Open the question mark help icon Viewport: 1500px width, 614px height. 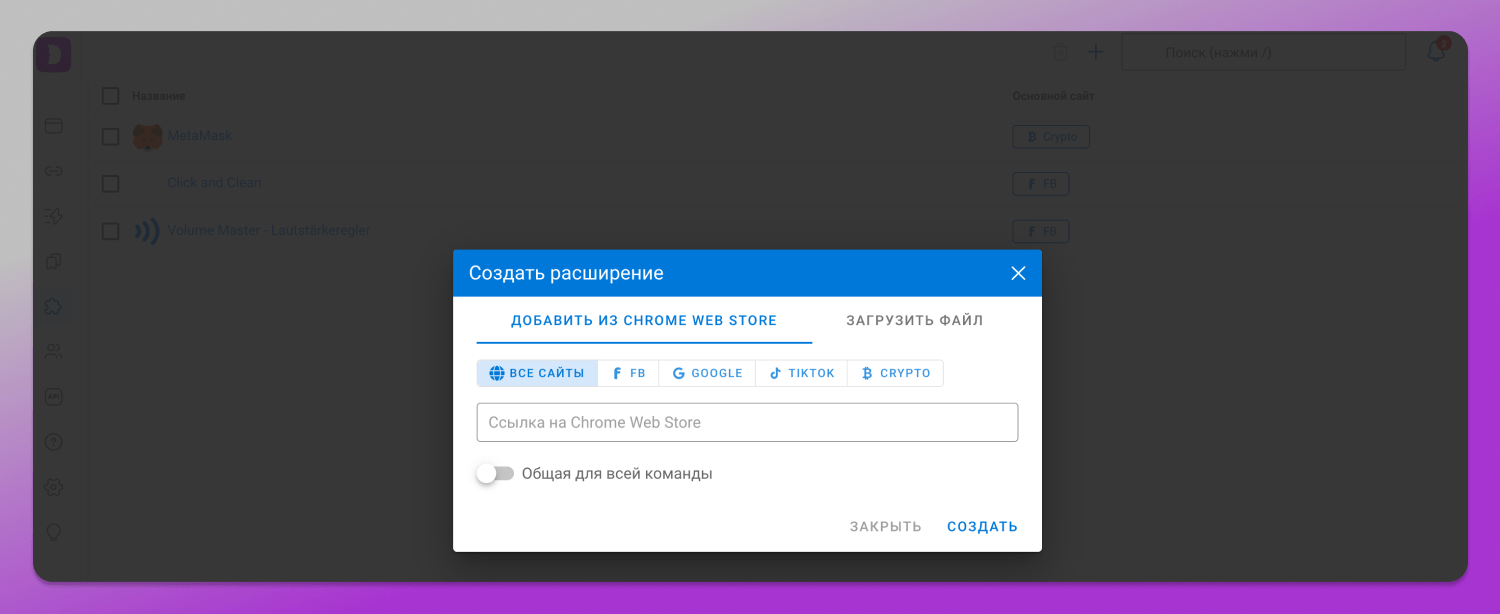54,441
